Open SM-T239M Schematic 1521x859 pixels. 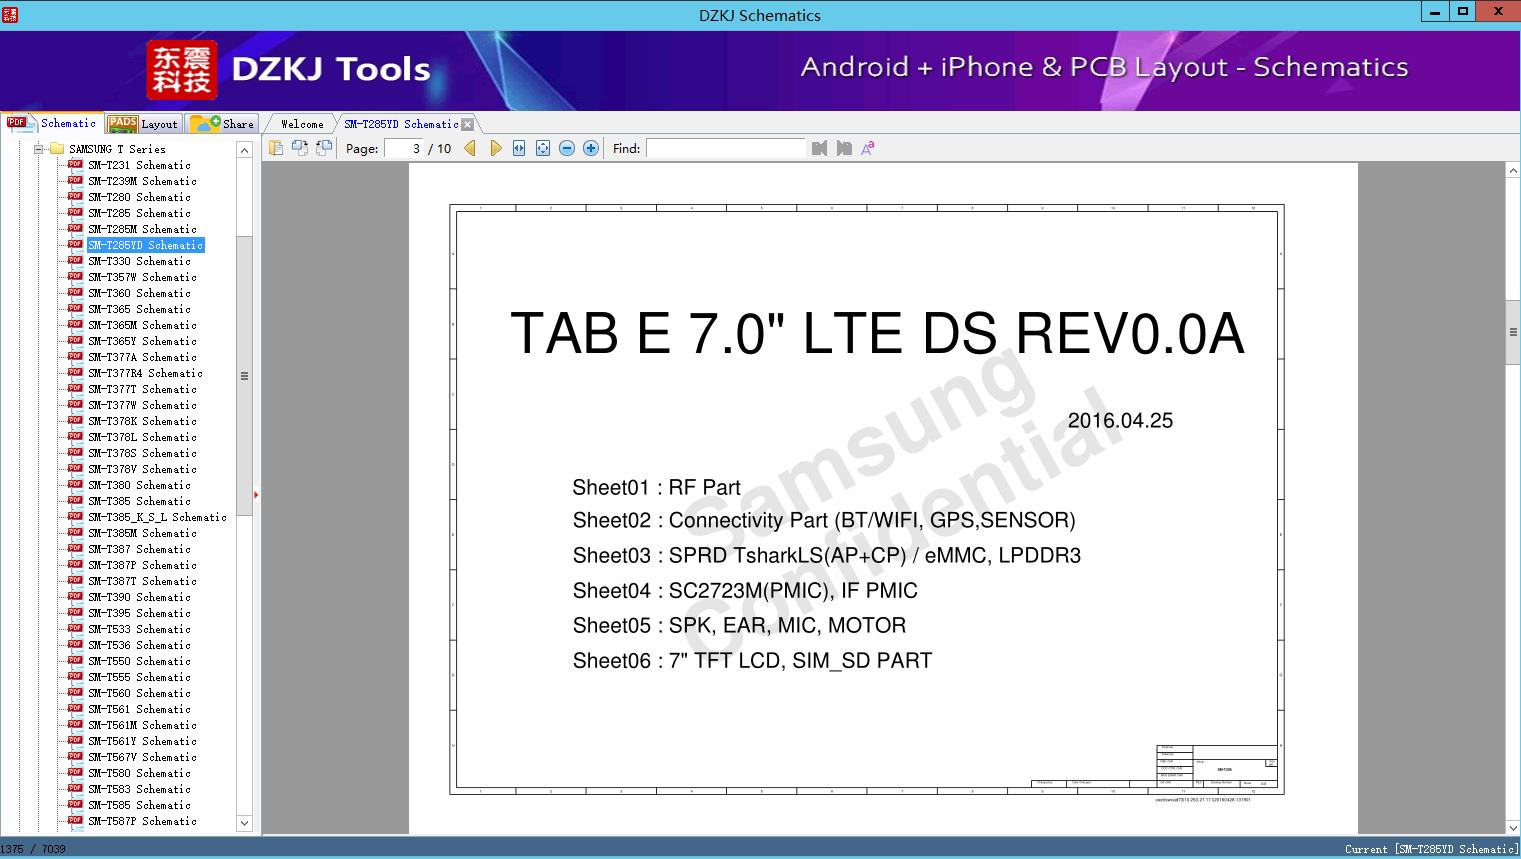142,181
